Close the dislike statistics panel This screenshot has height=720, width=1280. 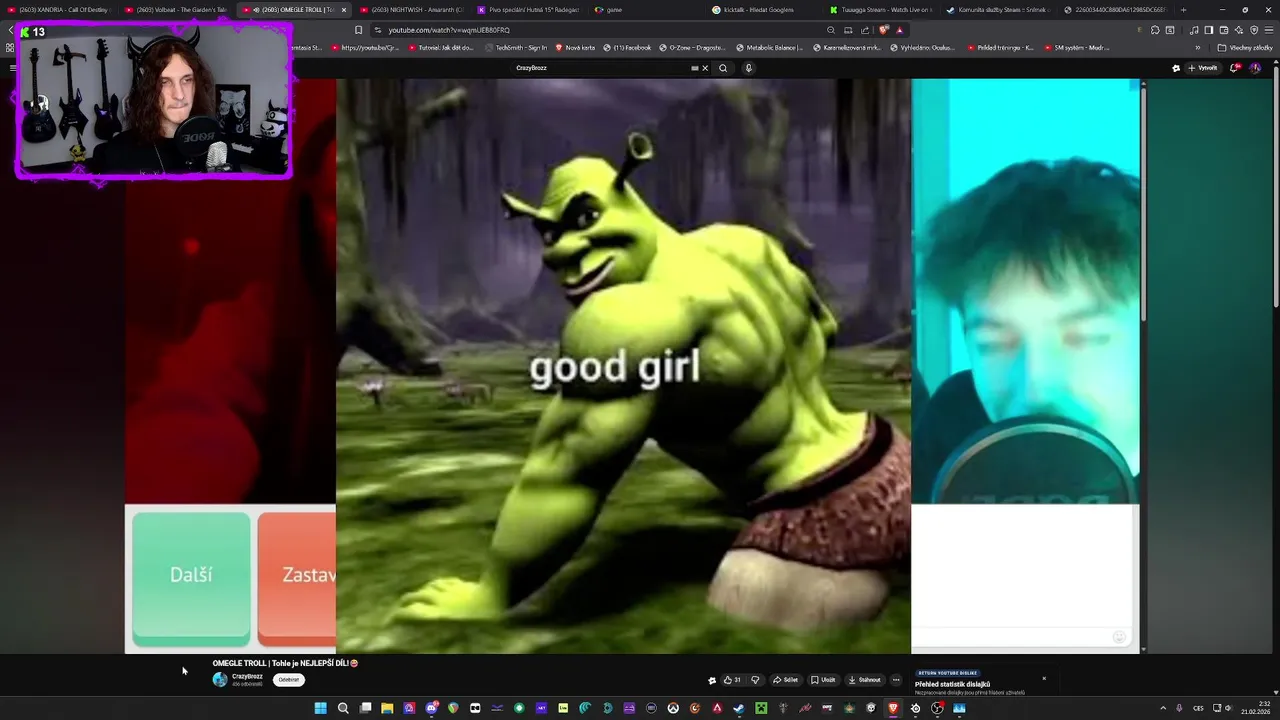tap(1044, 679)
